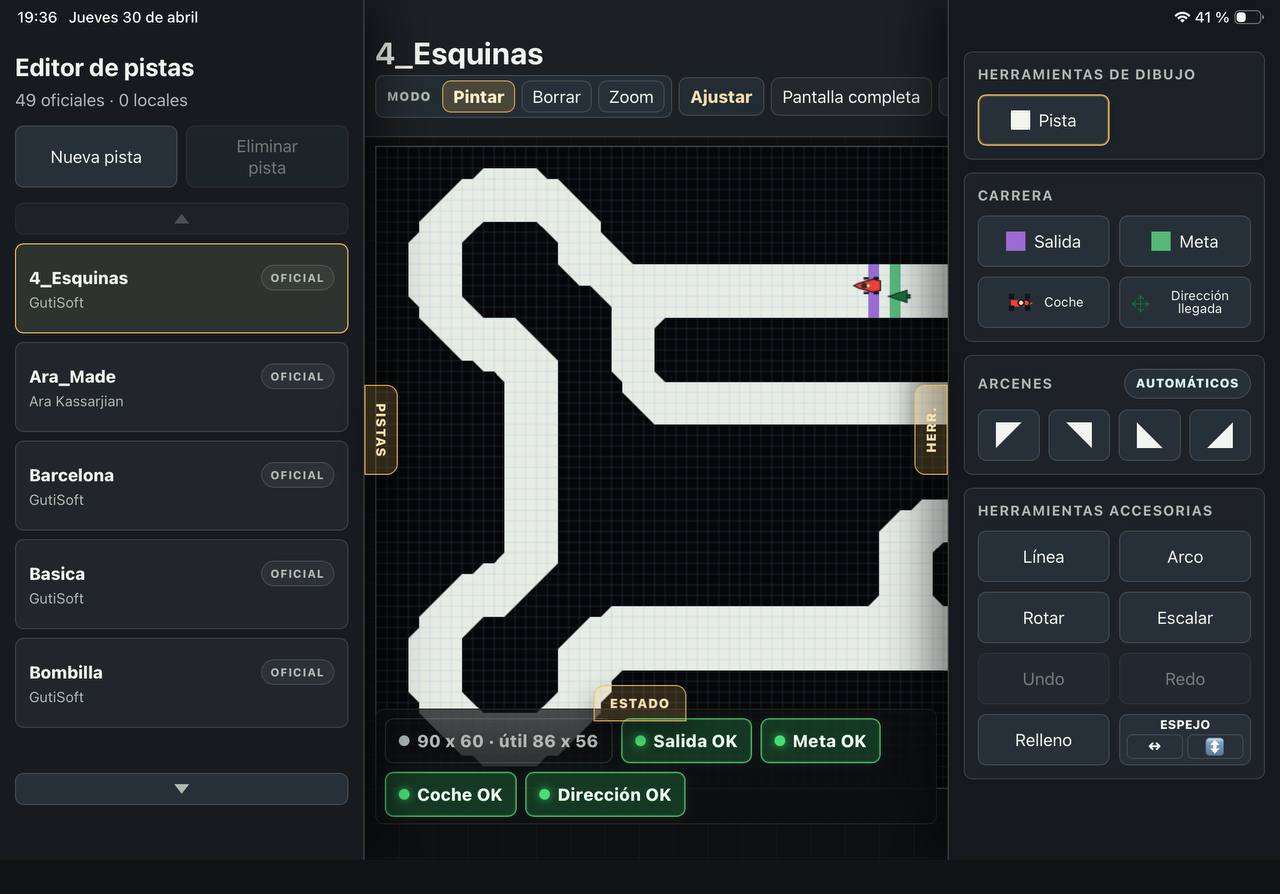Select the Rotar tool

[x=1043, y=618]
